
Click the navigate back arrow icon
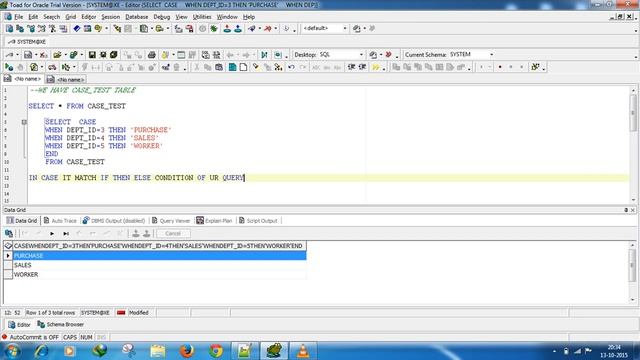(x=230, y=55)
